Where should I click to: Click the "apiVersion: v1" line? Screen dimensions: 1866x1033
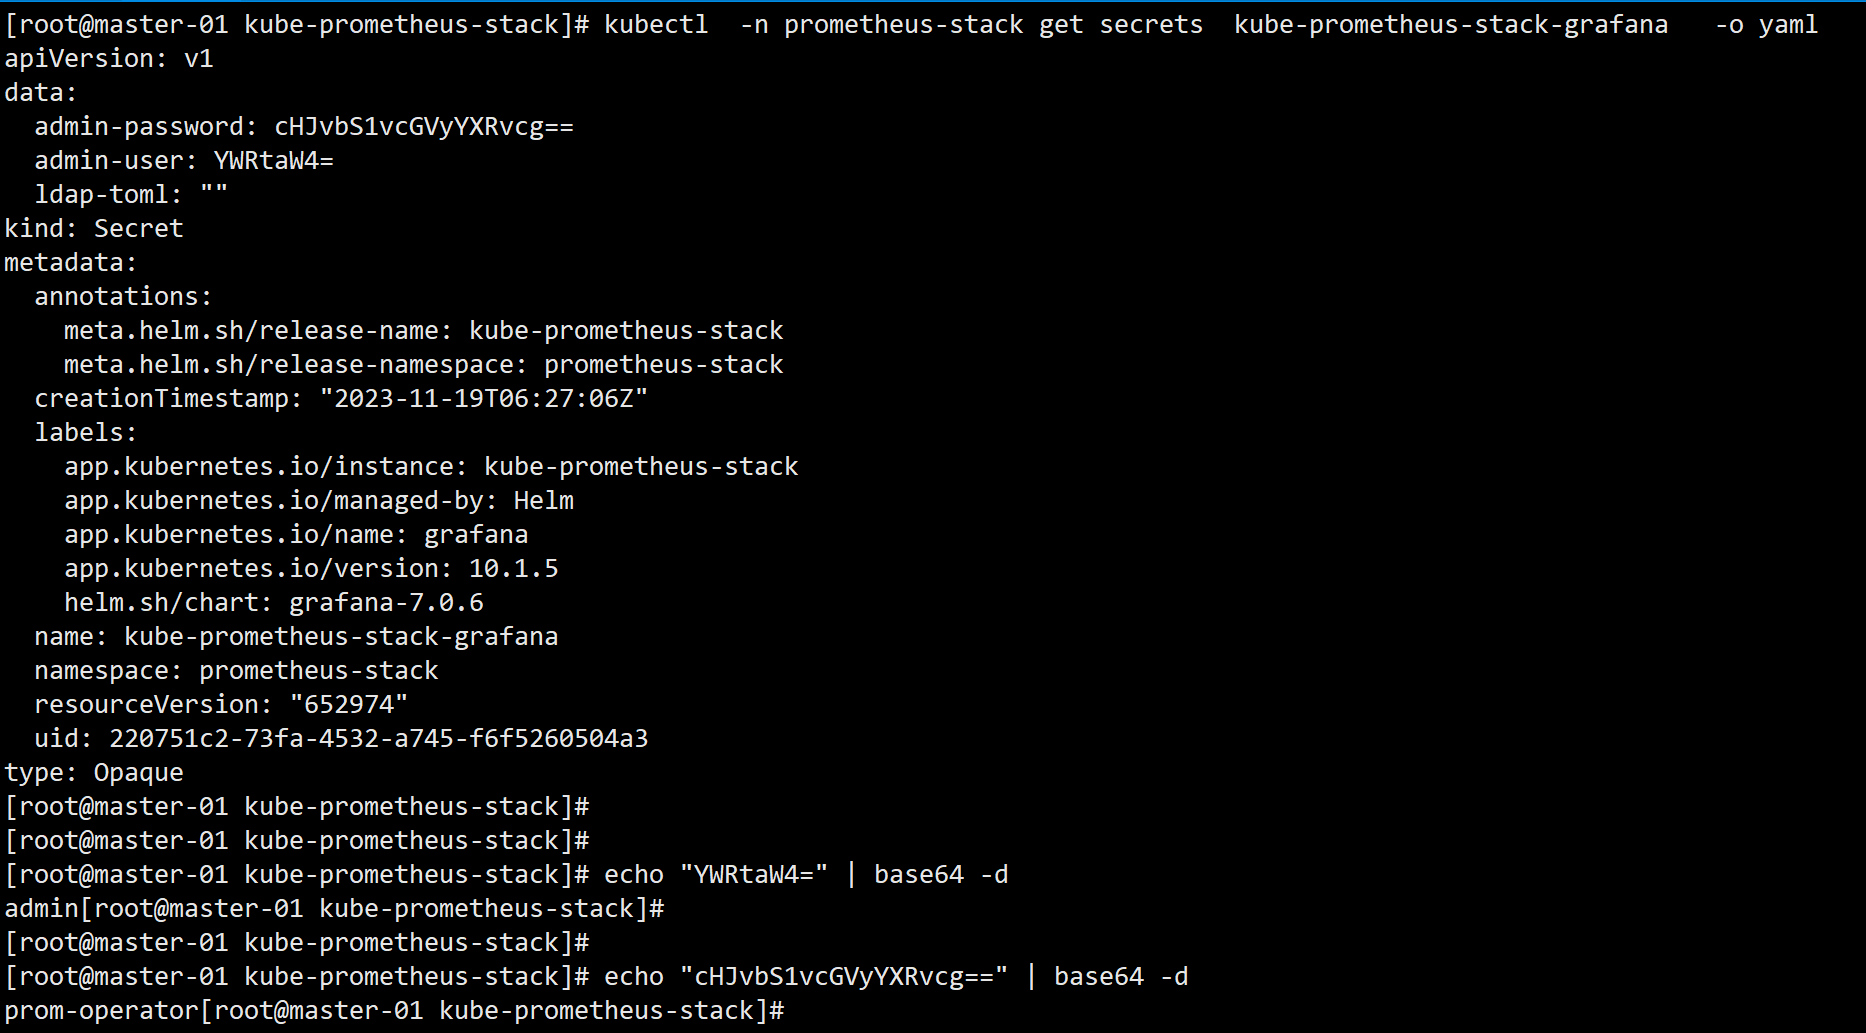109,59
